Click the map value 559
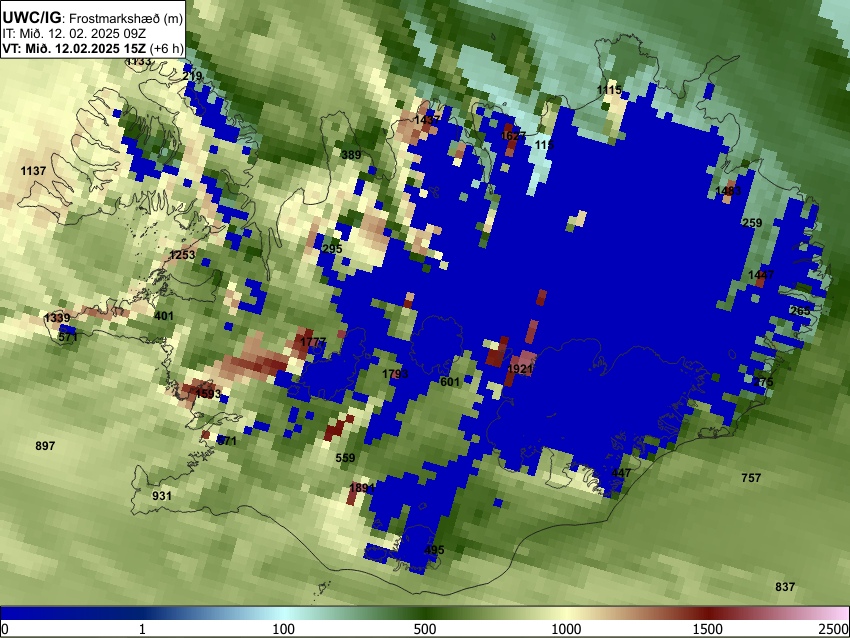This screenshot has height=638, width=850. (345, 458)
